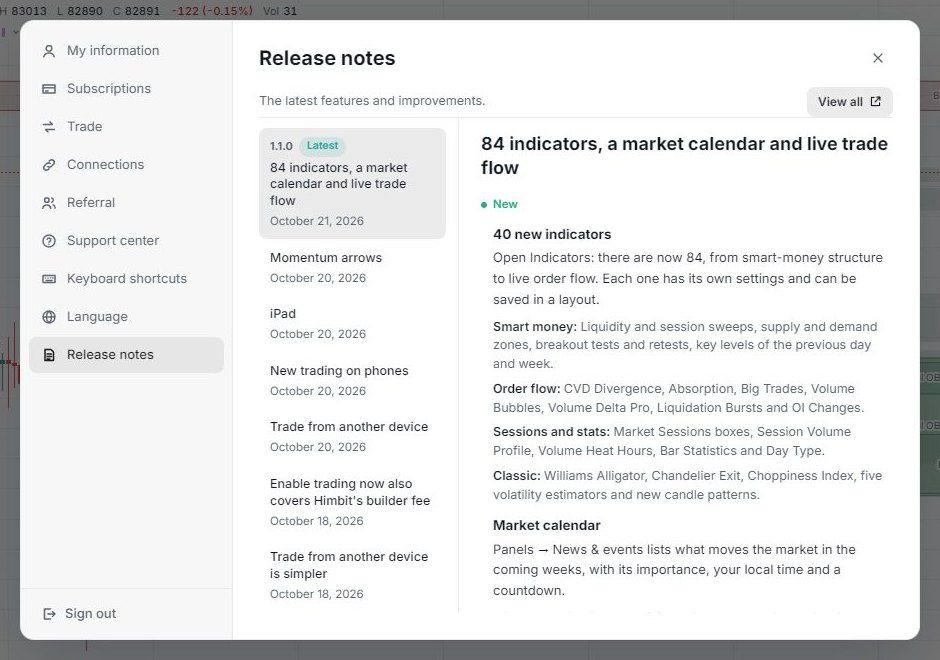
Task: Select Connections in the sidebar
Action: (126, 165)
